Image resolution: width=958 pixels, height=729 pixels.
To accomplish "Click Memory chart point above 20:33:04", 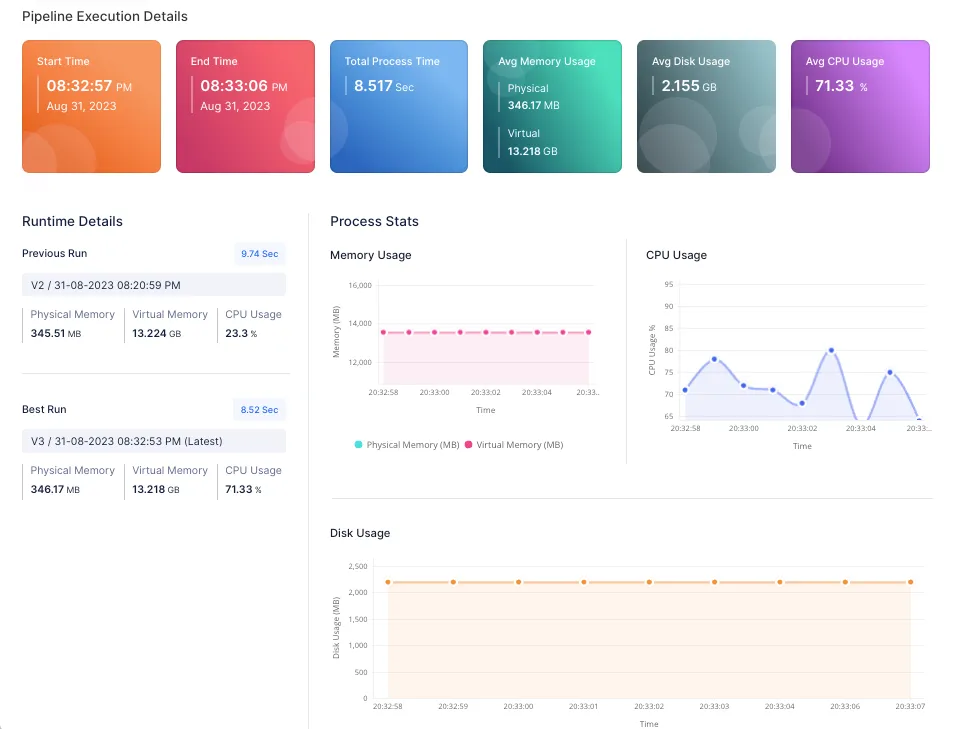I will [x=537, y=332].
